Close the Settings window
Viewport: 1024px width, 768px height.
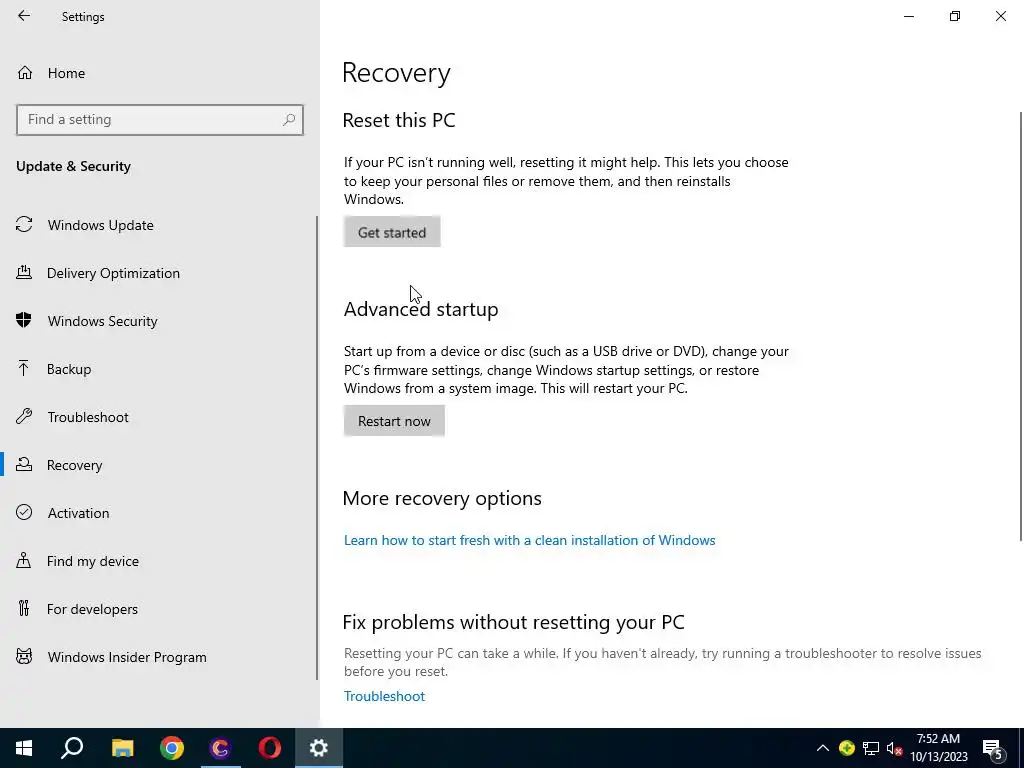tap(1000, 16)
